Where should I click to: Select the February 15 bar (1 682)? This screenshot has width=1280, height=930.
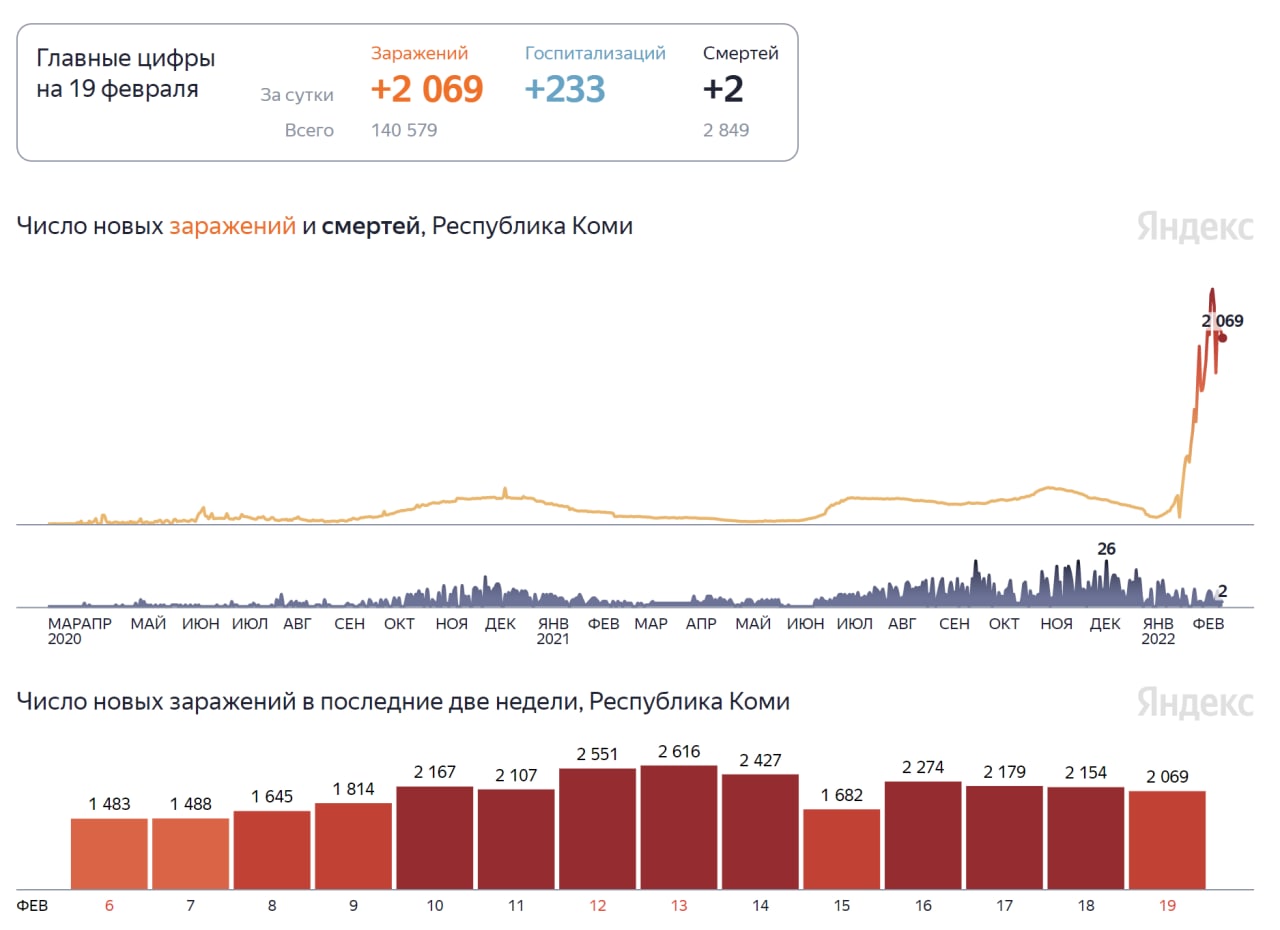click(x=842, y=849)
